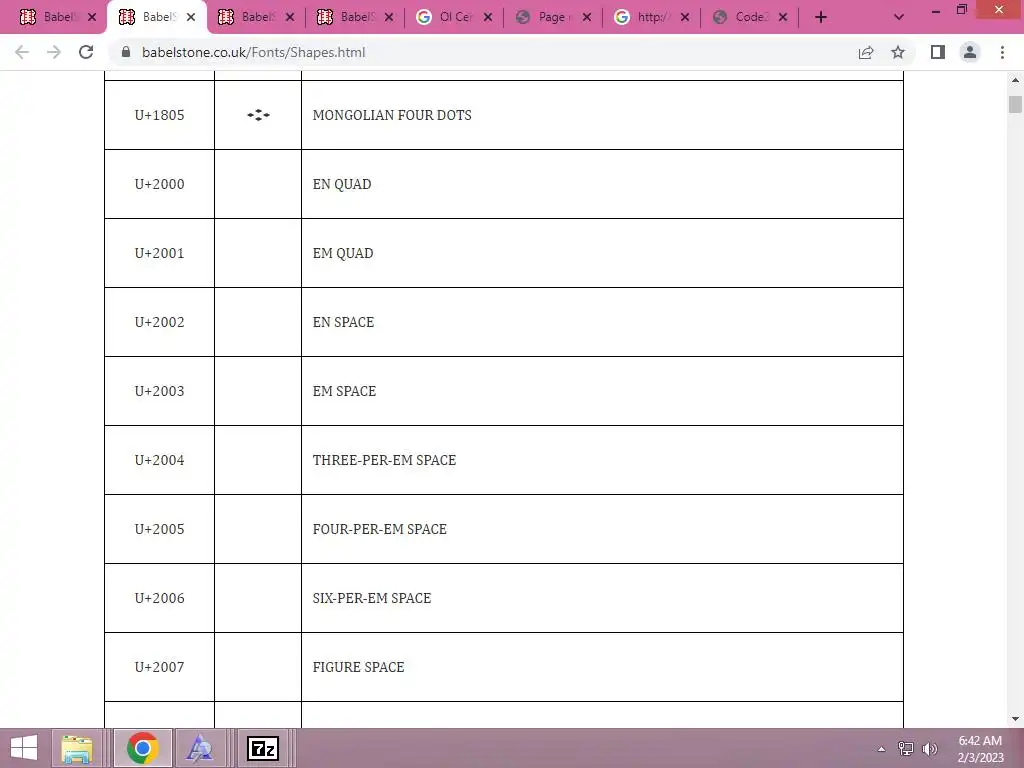Select the U+2003 code point cell
This screenshot has width=1024, height=768.
pos(159,391)
